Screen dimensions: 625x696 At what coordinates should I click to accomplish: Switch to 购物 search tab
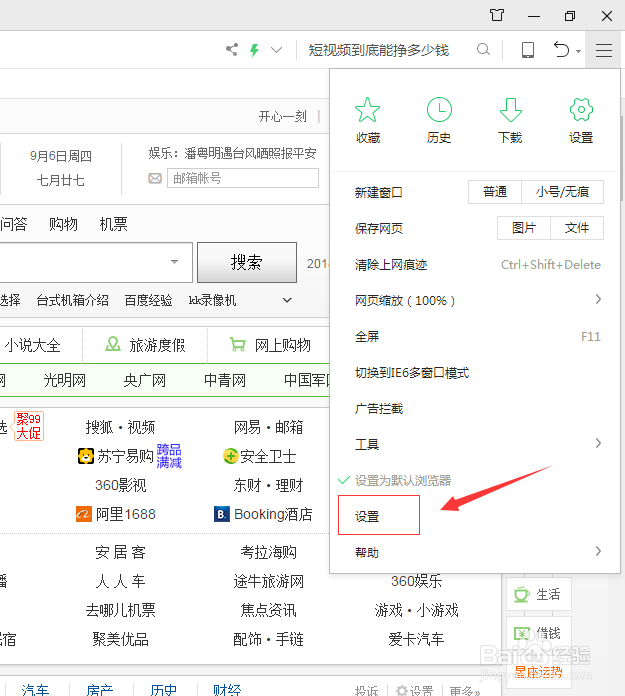(63, 224)
